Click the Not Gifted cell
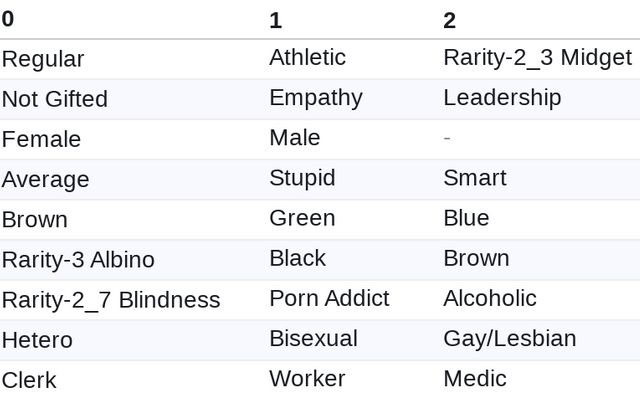The height and width of the screenshot is (400, 640). pyautogui.click(x=55, y=99)
